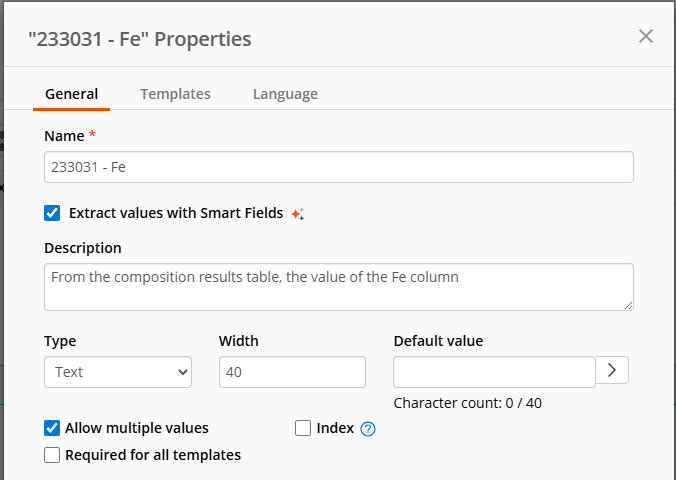Check the Index checkbox
This screenshot has width=676, height=480.
tap(304, 428)
